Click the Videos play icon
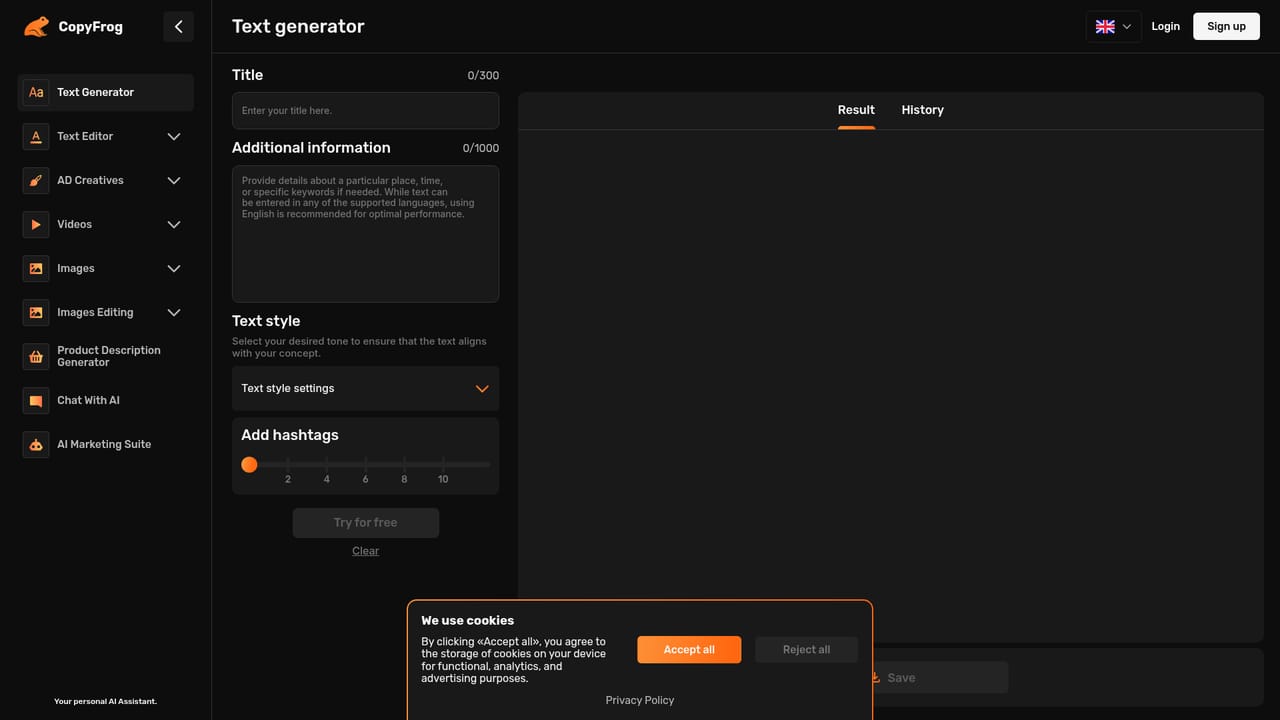Screen dimensions: 1280x720 coord(36,224)
